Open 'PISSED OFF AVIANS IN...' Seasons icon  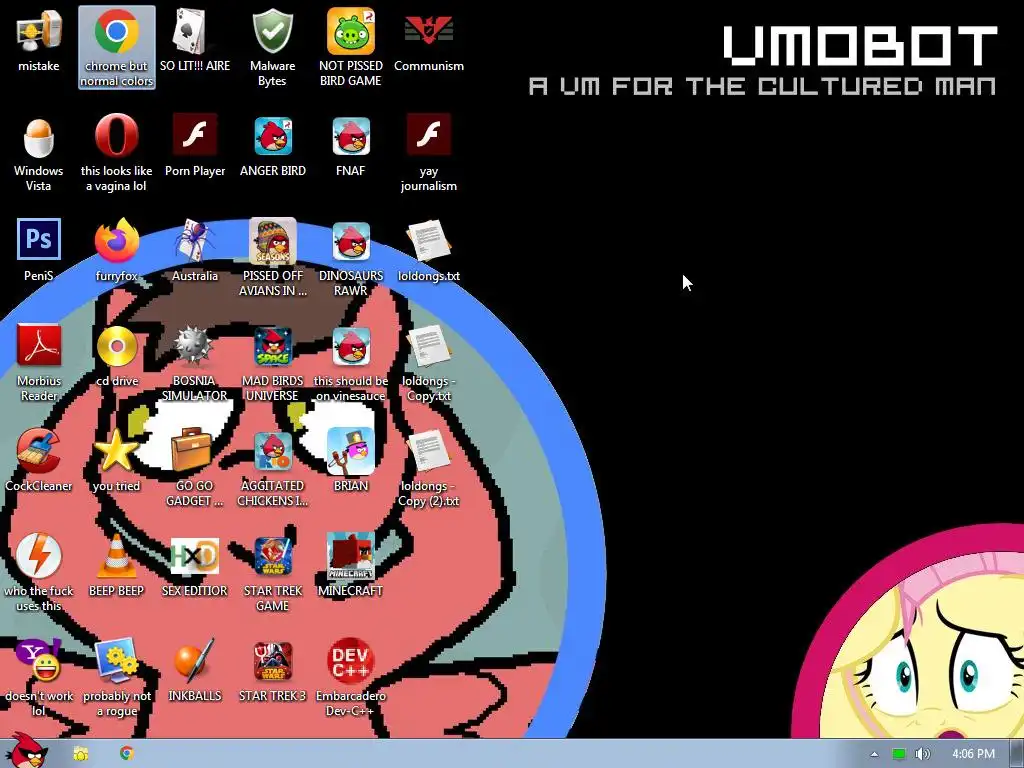point(272,257)
